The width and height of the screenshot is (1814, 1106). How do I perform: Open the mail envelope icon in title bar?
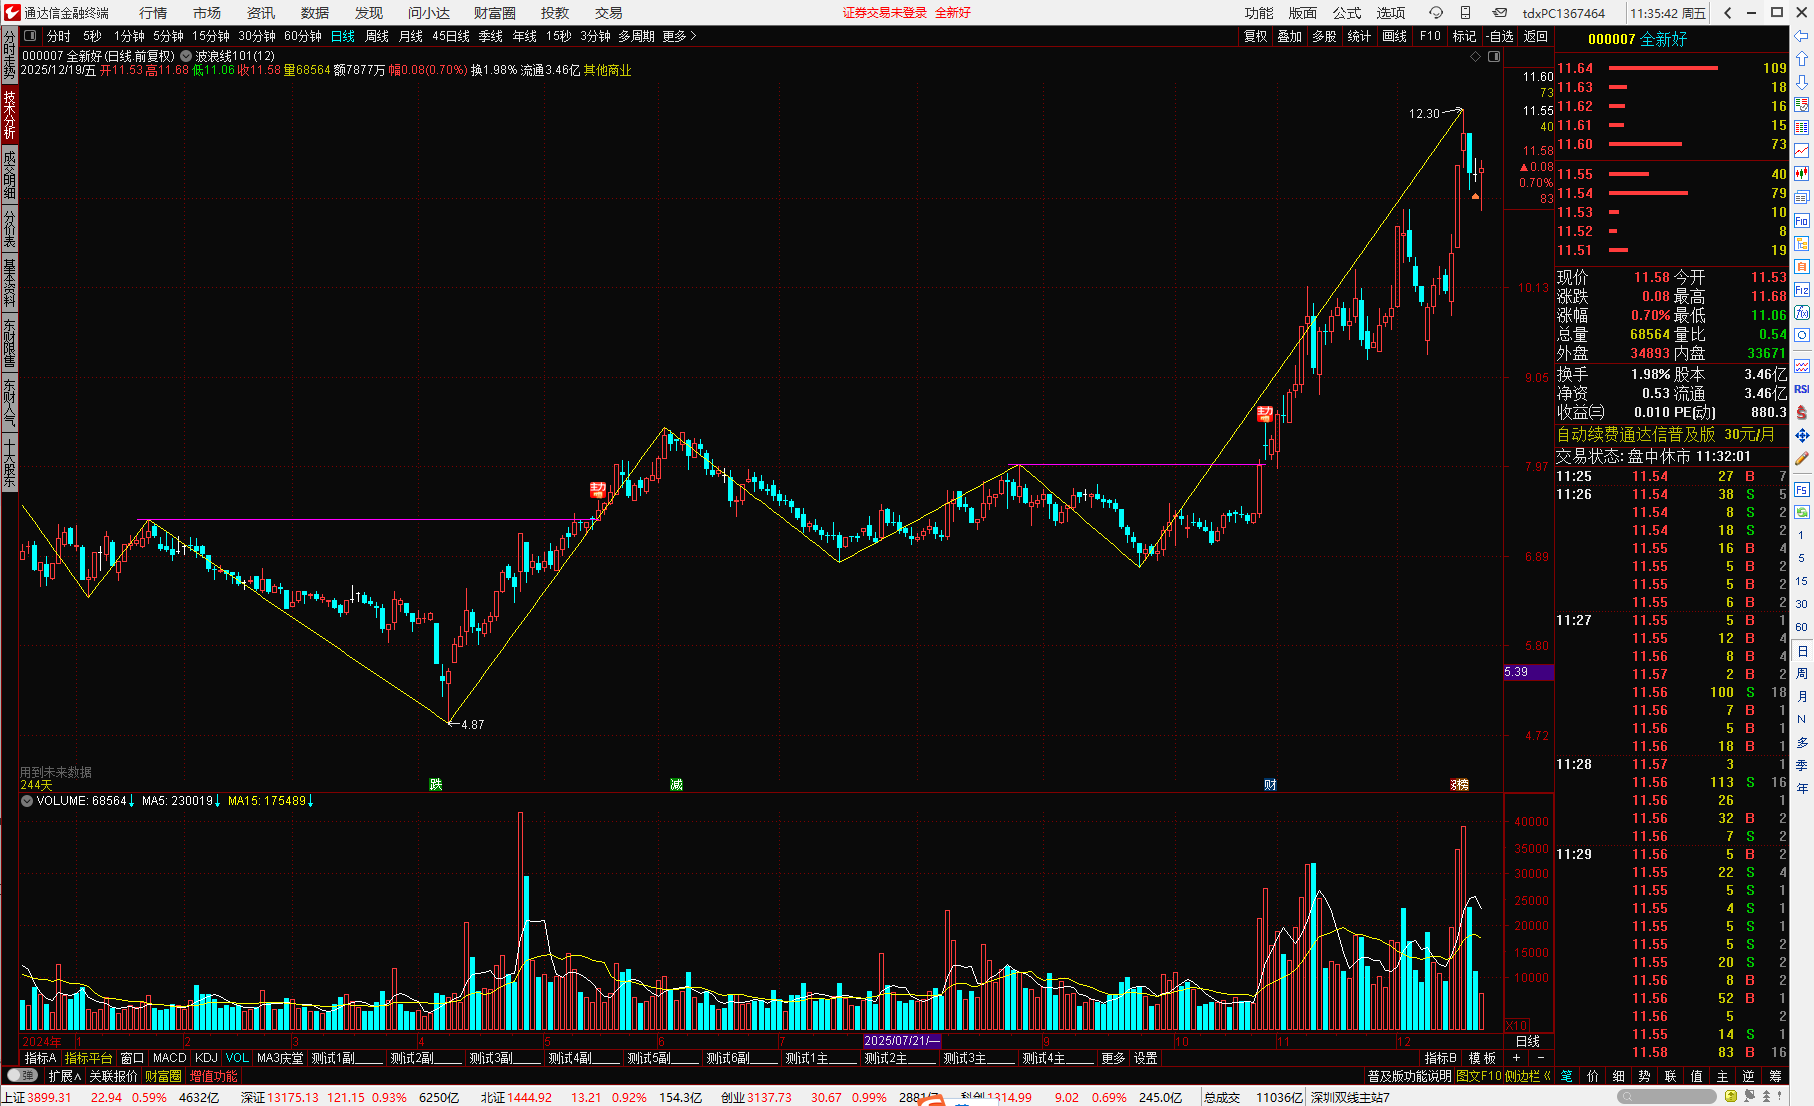pyautogui.click(x=1500, y=12)
